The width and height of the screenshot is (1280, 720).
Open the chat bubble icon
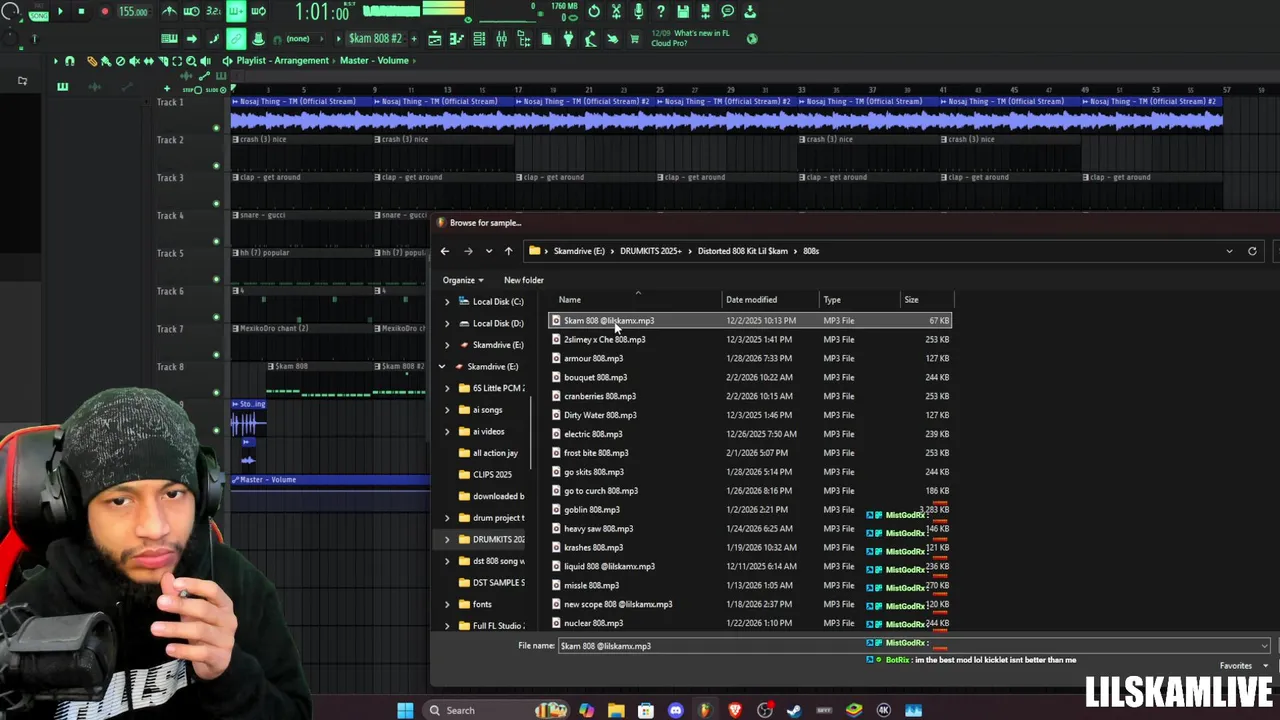pos(727,12)
